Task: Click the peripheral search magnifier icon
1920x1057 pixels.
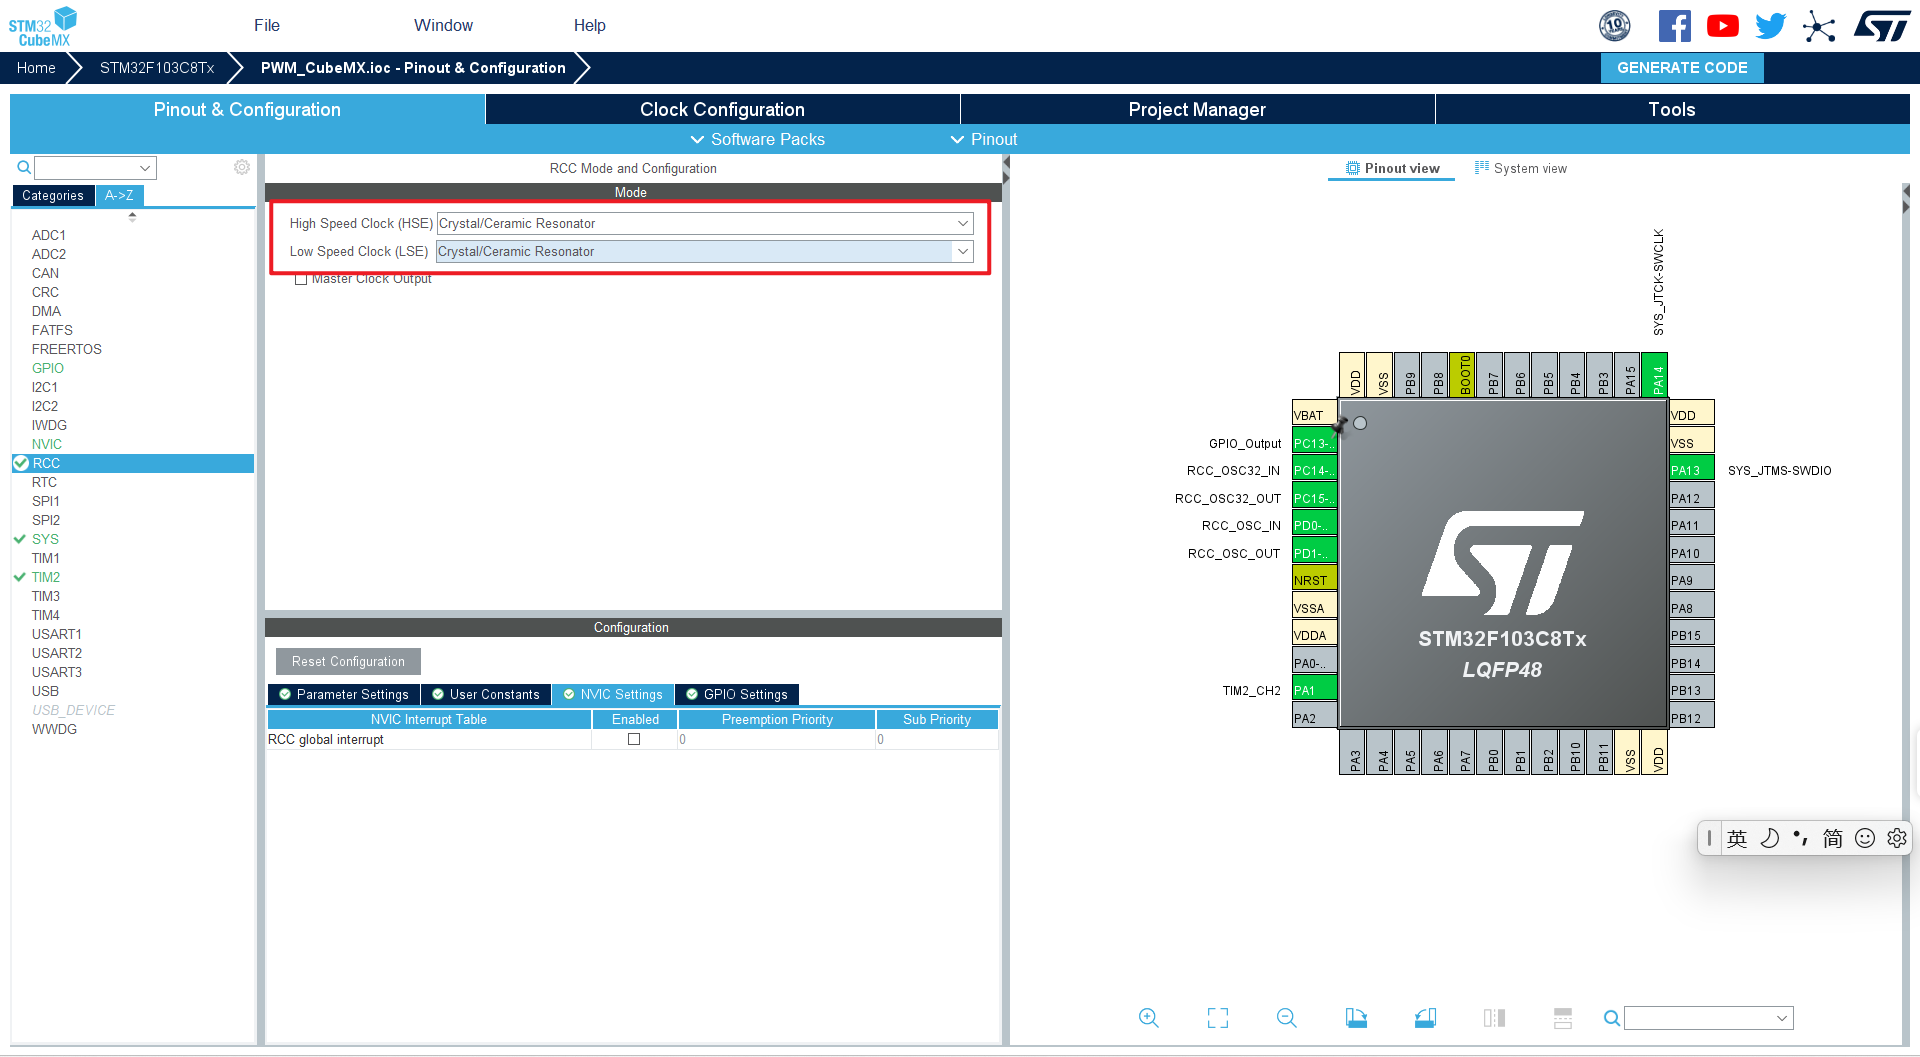Action: click(24, 167)
